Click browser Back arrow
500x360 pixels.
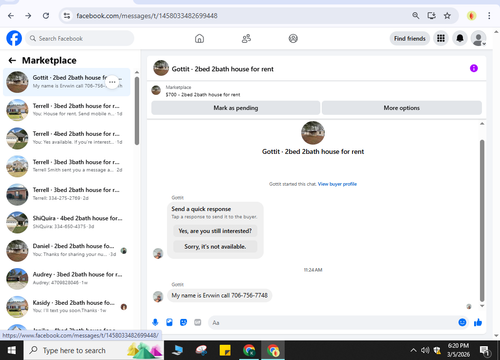click(11, 16)
